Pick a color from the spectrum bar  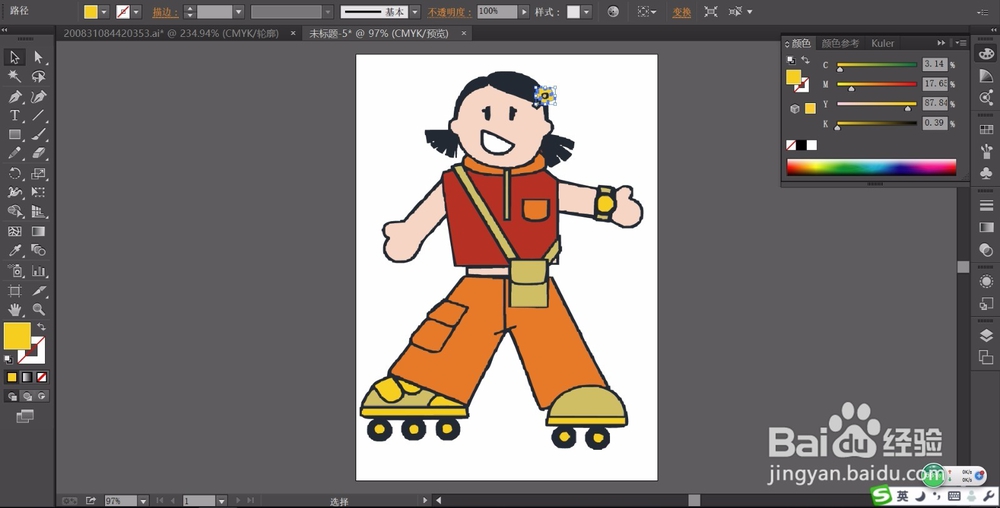point(871,167)
